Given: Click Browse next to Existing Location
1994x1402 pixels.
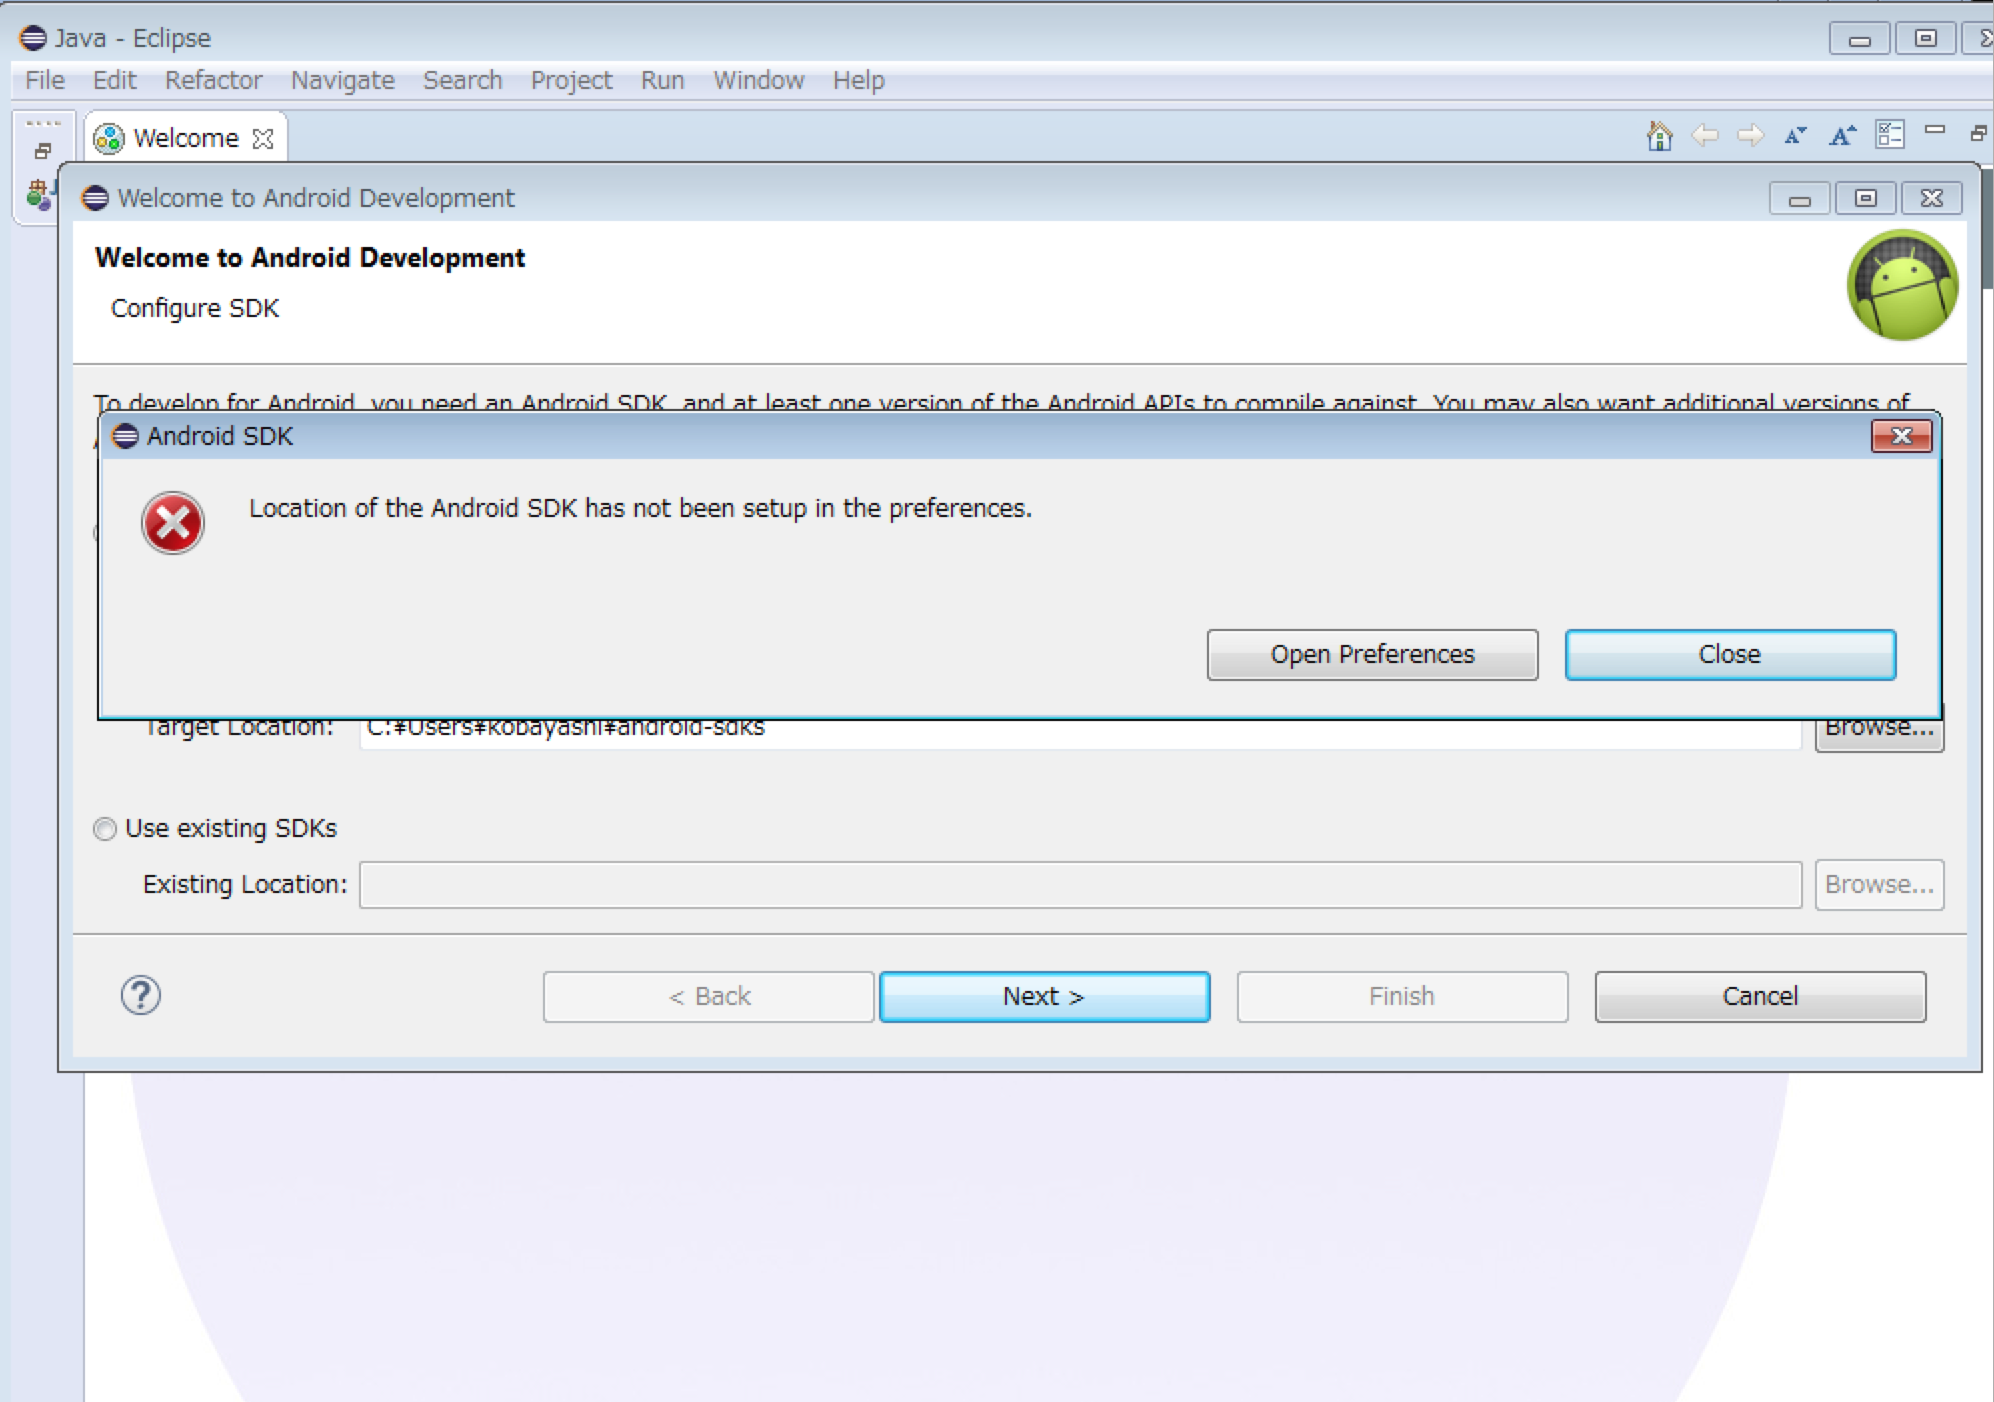Looking at the screenshot, I should click(1879, 885).
